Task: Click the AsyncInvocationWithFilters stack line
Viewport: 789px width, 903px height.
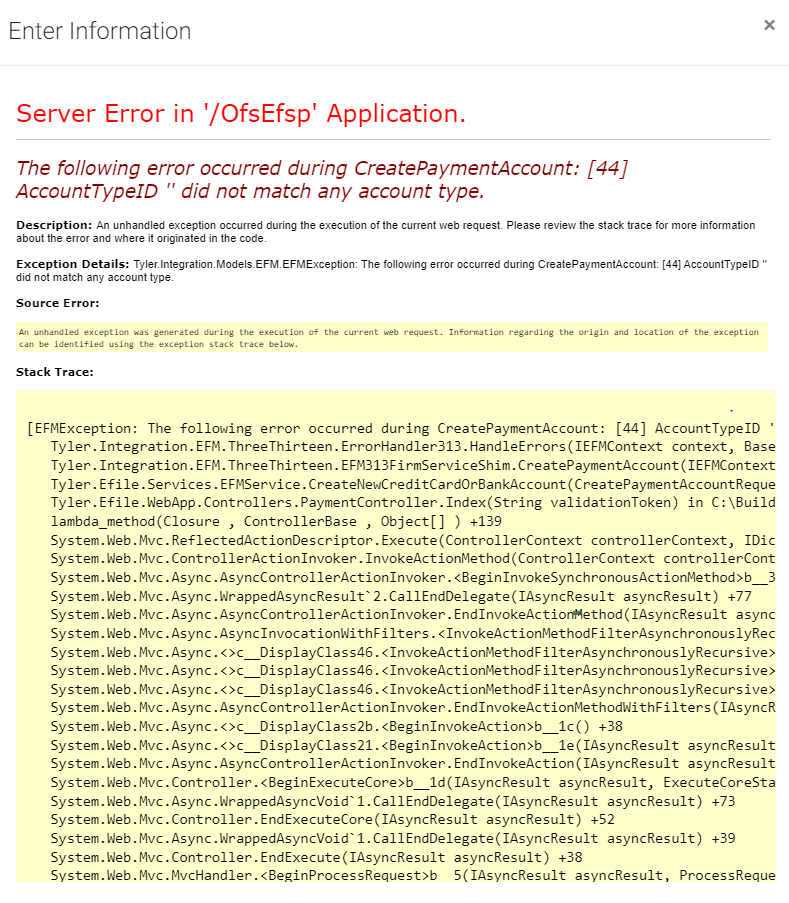Action: 413,633
